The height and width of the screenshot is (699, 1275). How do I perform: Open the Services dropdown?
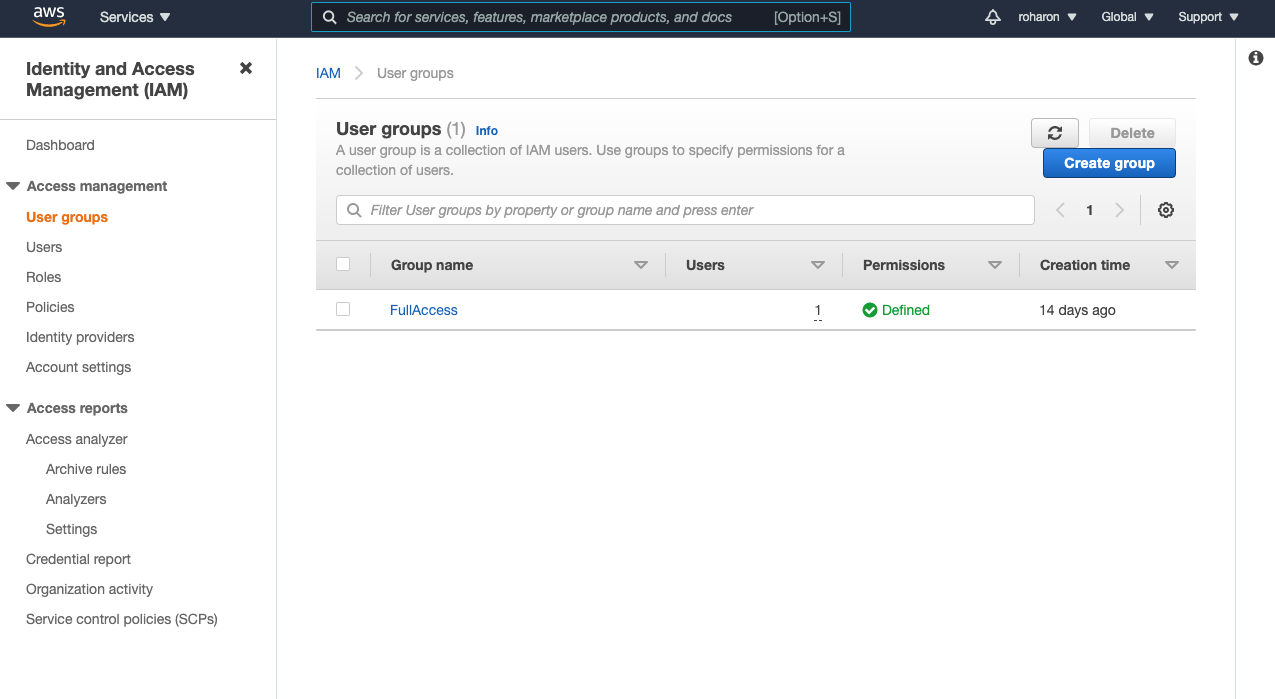click(135, 17)
